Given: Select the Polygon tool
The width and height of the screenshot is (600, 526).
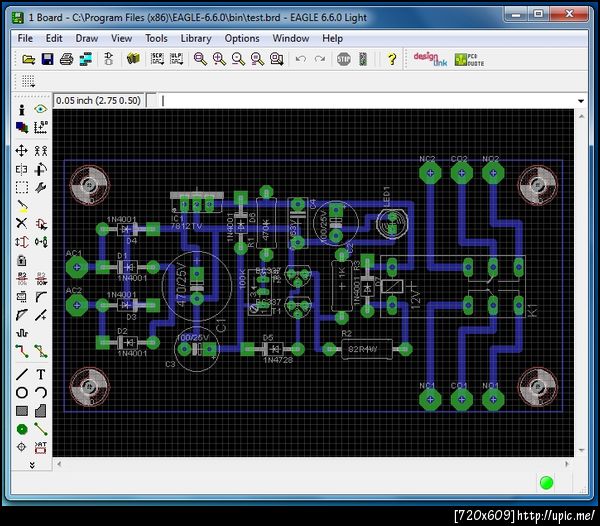Looking at the screenshot, I should 41,411.
